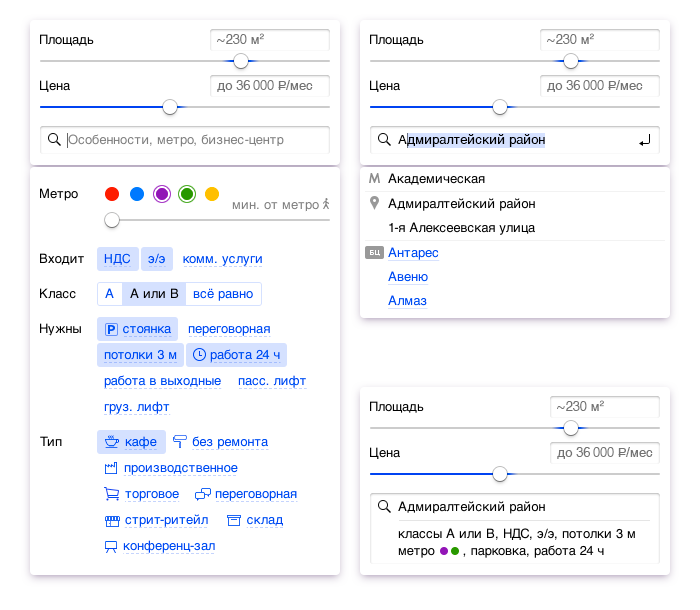The image size is (700, 610).
Task: Choose Академическая metro suggestion from the list
Action: (x=436, y=179)
